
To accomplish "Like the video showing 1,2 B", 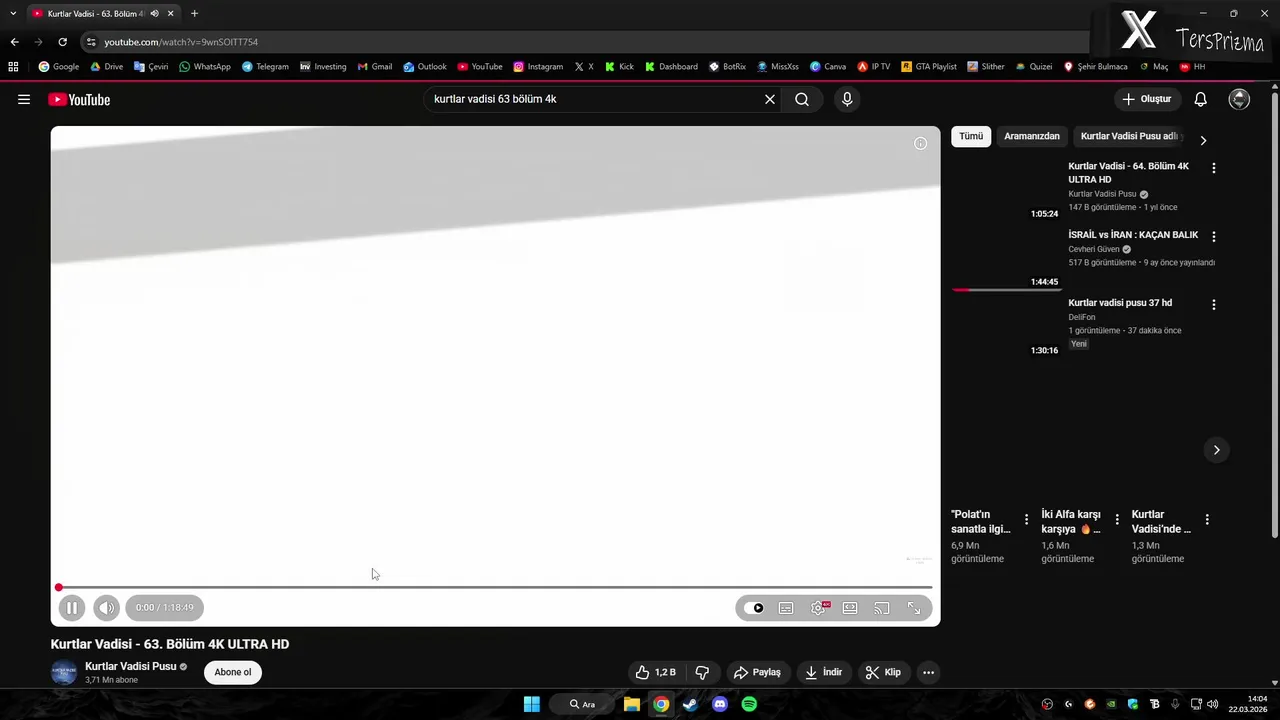I will tap(656, 672).
